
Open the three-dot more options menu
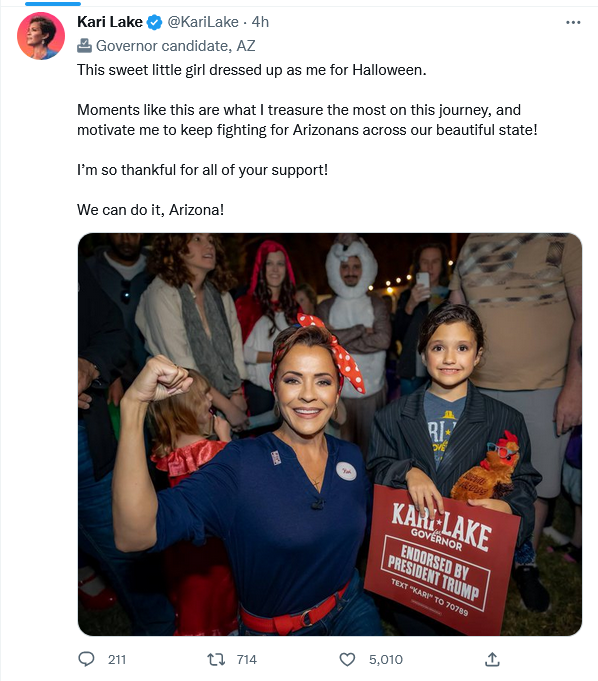coord(573,22)
